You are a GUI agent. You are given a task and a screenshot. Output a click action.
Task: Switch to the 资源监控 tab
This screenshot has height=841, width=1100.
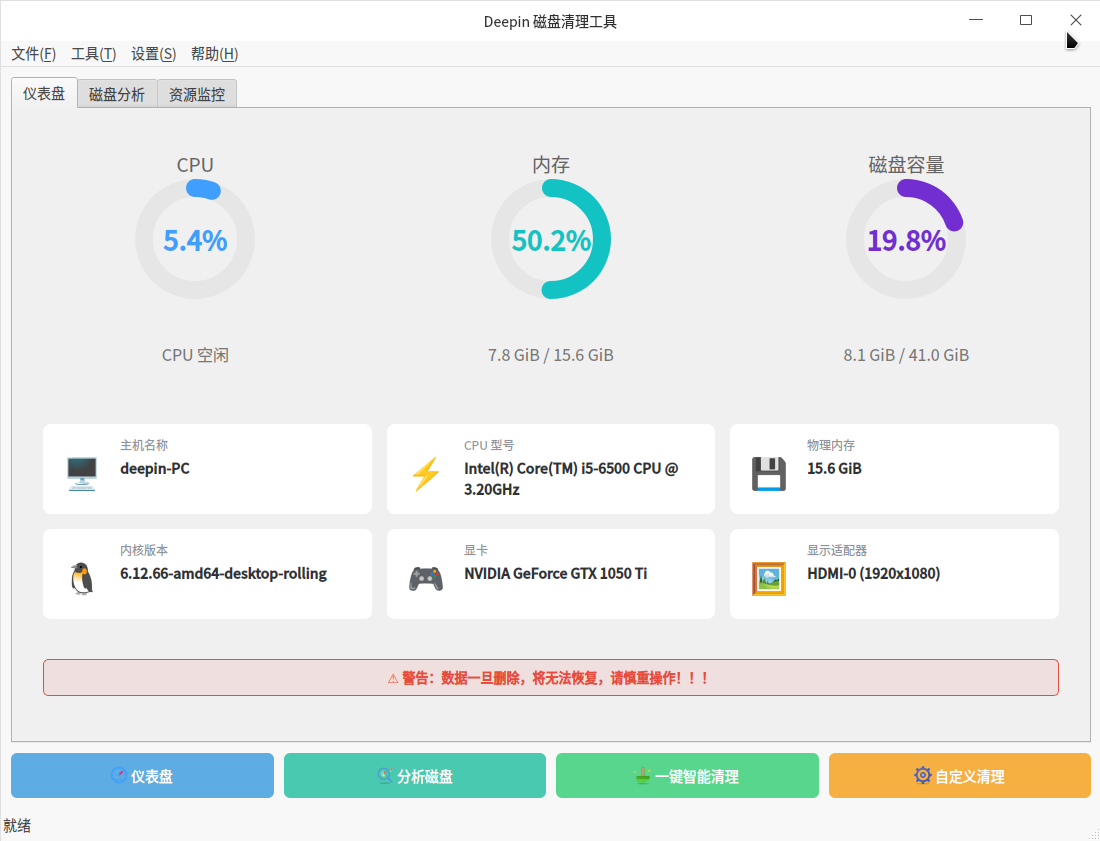coord(197,94)
